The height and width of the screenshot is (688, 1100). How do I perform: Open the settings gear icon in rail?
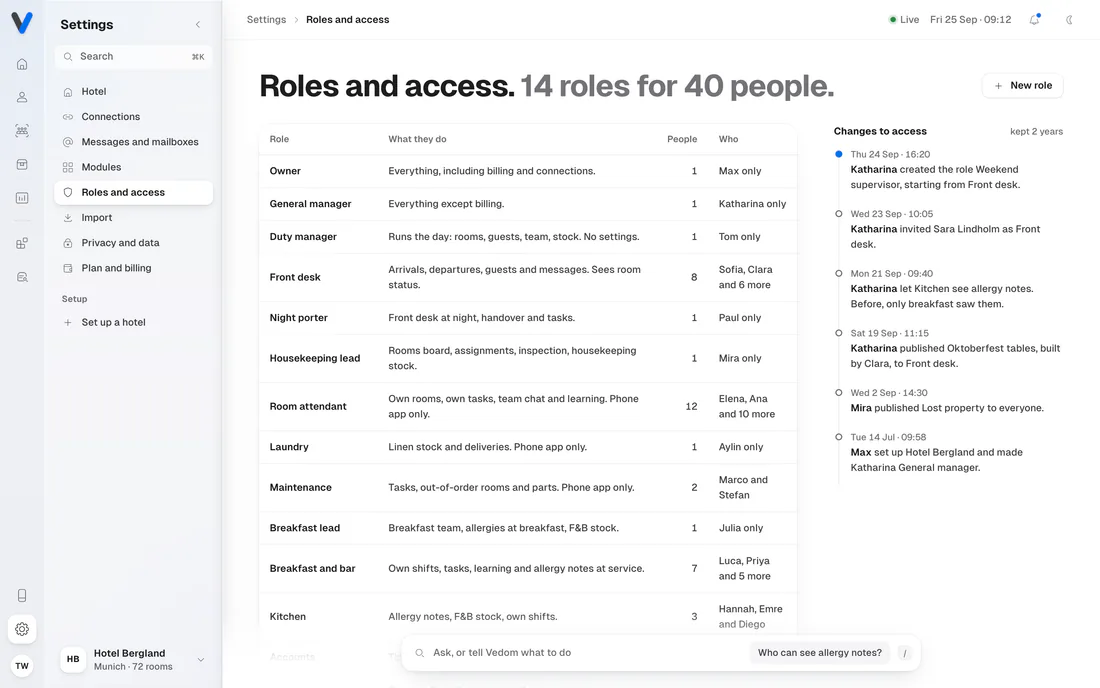pyautogui.click(x=22, y=629)
